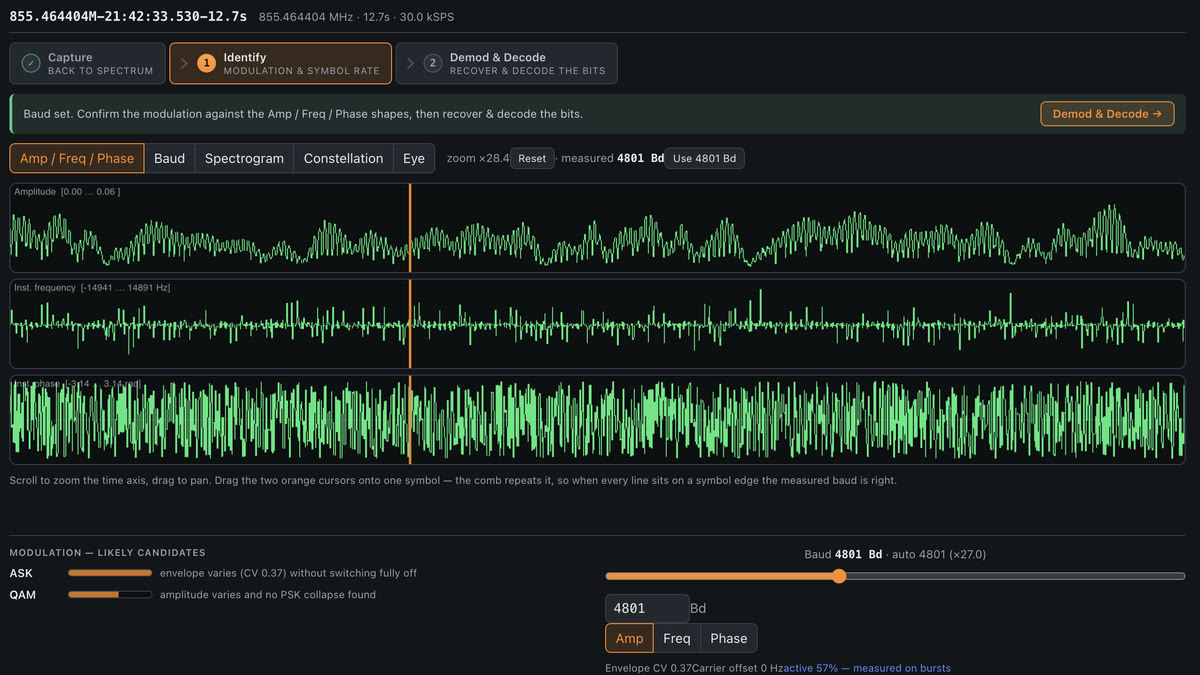Screen dimensions: 1200x675
Task: Click the QAM modulation candidate label
Action: click(23, 594)
